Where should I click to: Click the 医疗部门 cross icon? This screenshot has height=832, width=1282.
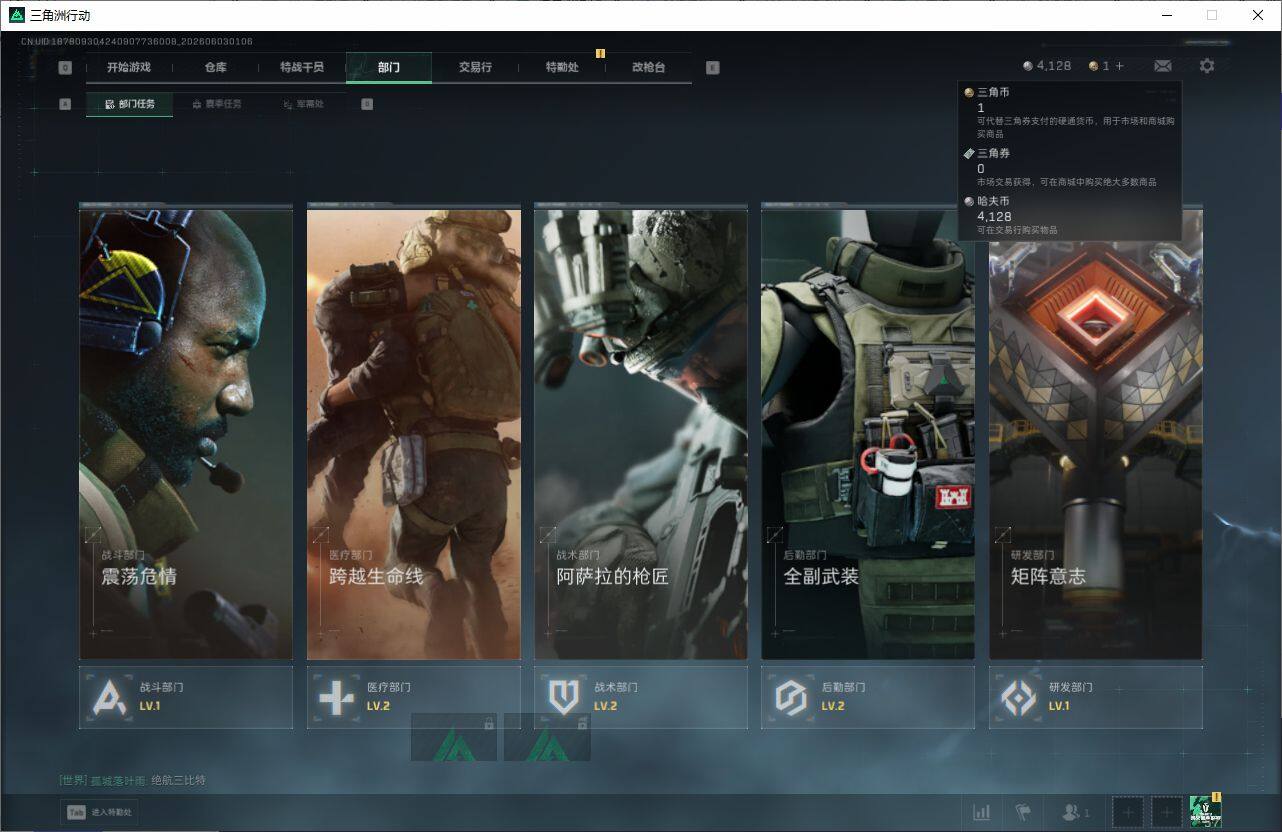[x=336, y=697]
